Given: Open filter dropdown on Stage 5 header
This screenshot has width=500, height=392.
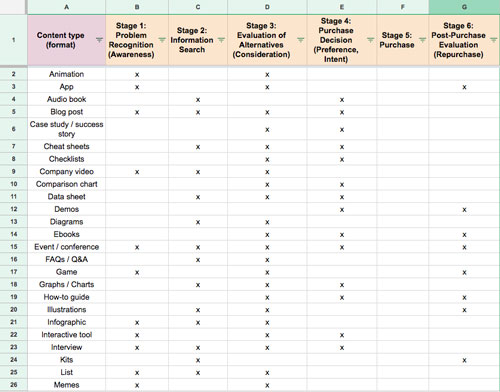Looking at the screenshot, I should point(422,40).
